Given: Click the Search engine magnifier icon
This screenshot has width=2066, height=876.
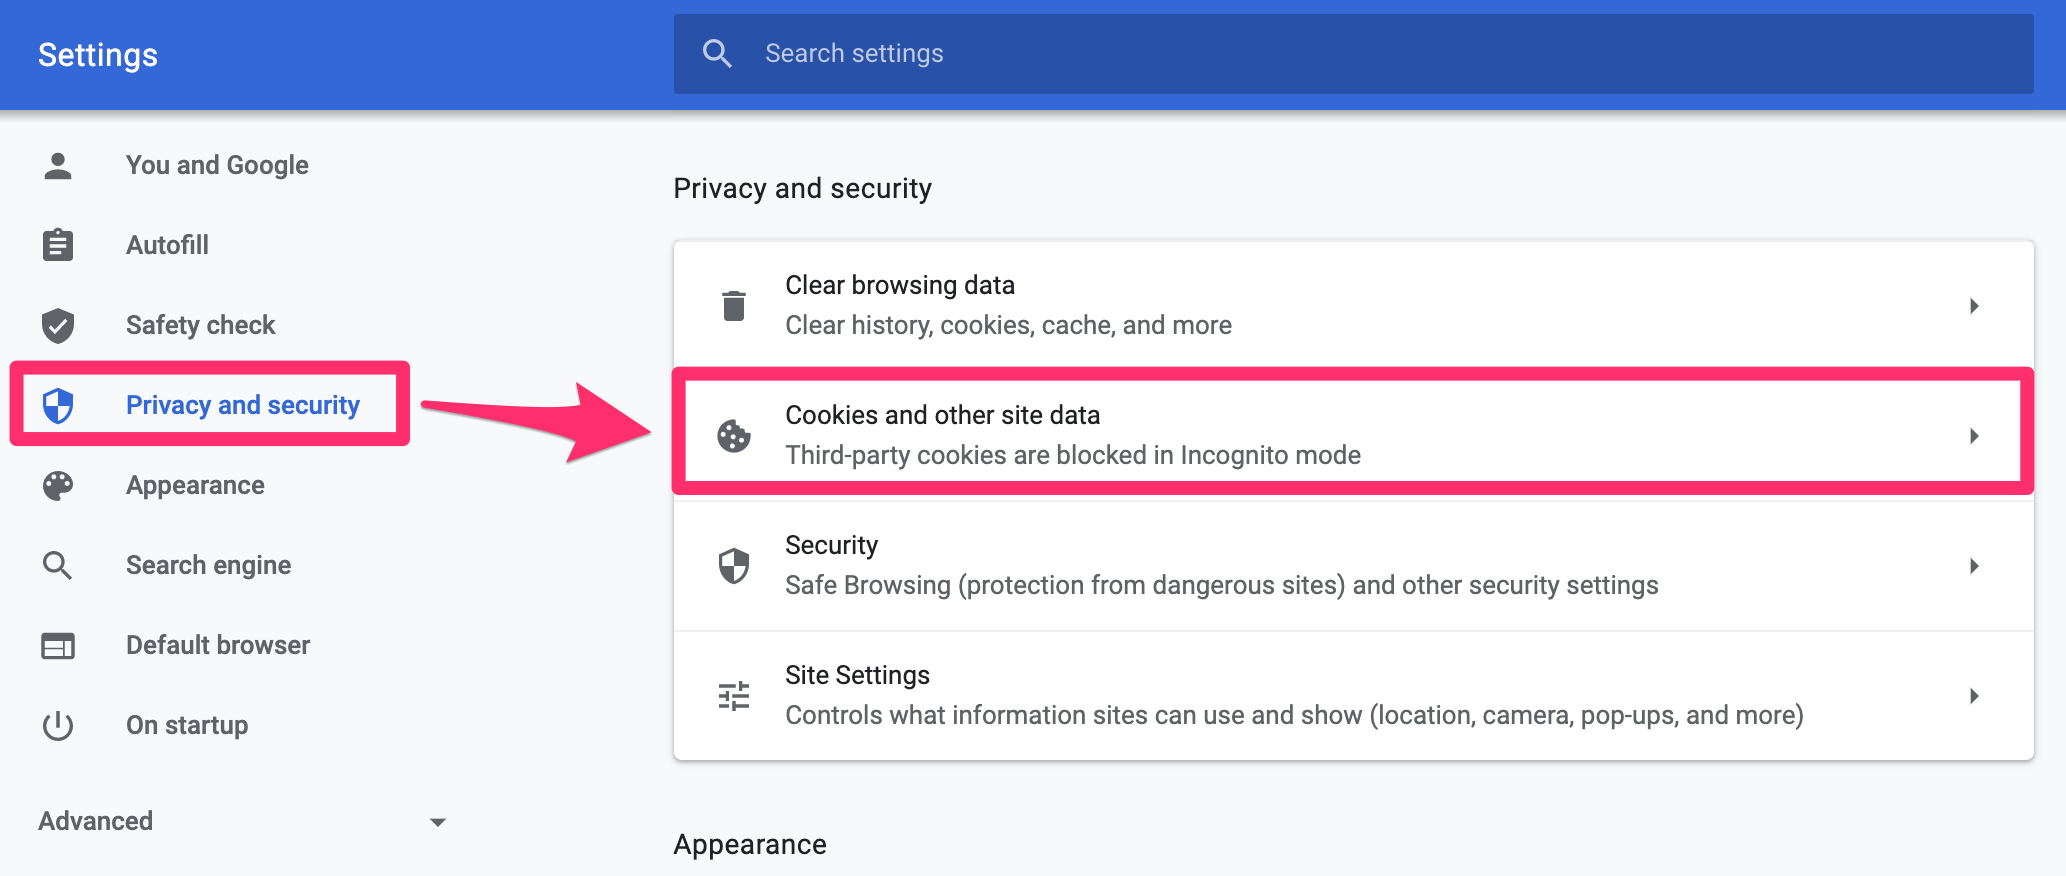Looking at the screenshot, I should [58, 564].
